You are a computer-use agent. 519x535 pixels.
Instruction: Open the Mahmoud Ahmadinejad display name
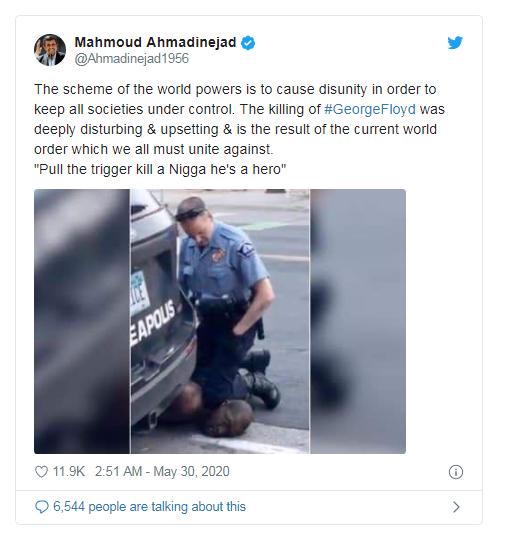click(x=155, y=42)
